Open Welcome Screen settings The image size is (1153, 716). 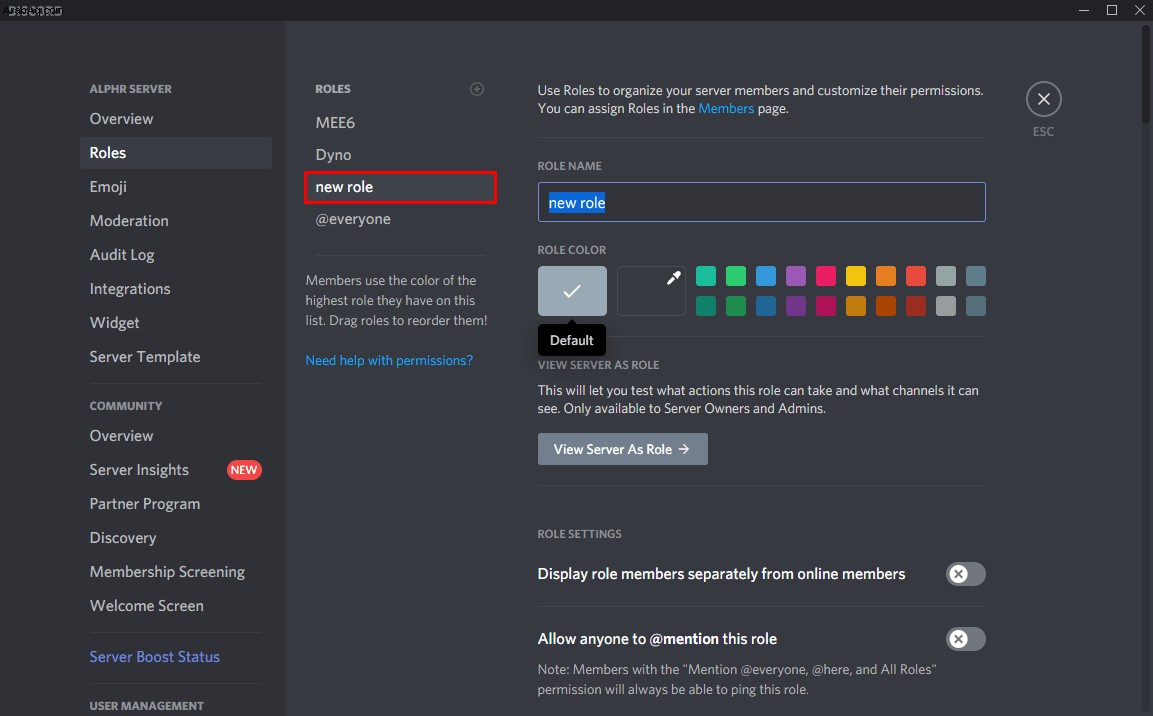(x=176, y=606)
